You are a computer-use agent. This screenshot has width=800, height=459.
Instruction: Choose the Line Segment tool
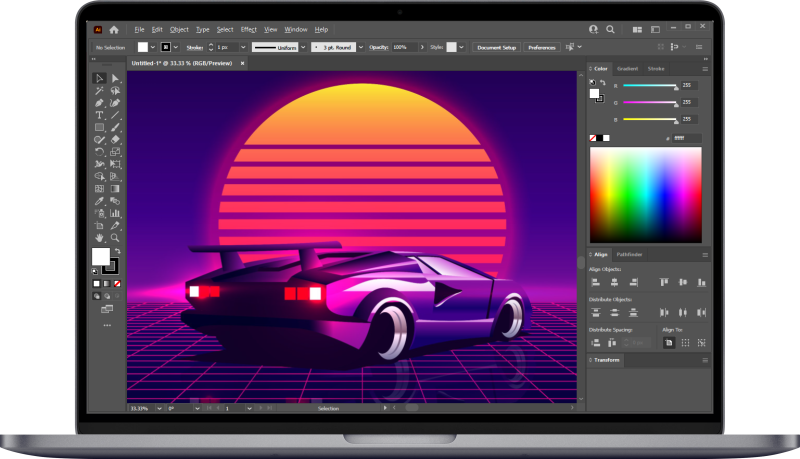(115, 115)
